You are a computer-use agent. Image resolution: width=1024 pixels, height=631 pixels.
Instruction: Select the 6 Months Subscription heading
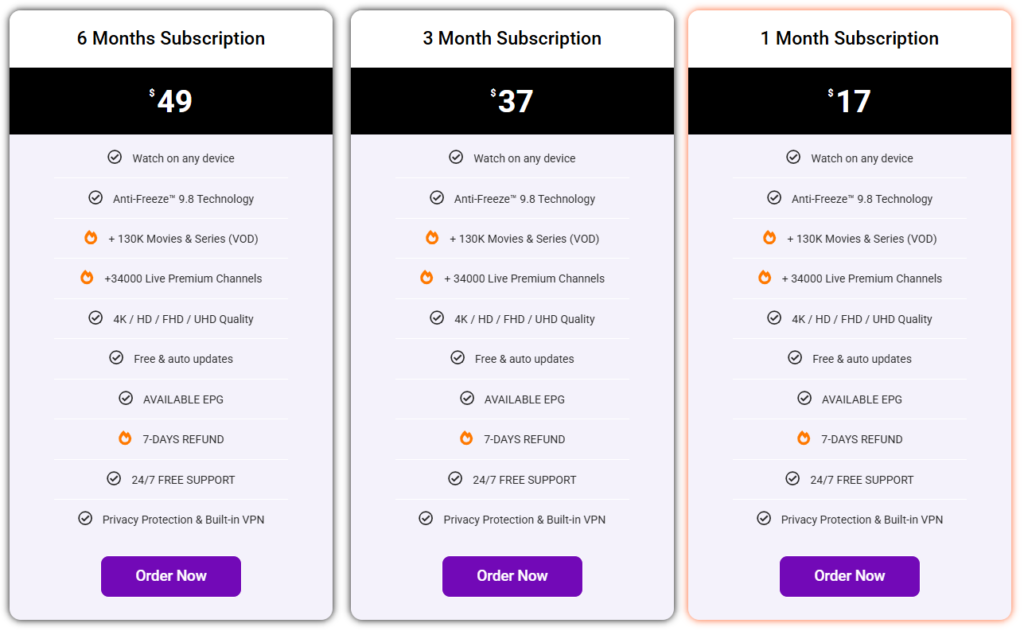pyautogui.click(x=171, y=39)
